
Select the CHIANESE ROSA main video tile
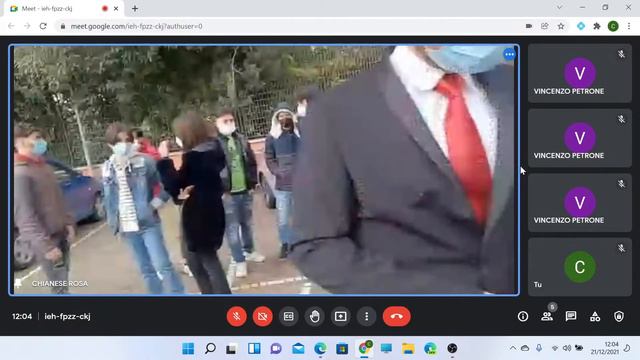(264, 170)
